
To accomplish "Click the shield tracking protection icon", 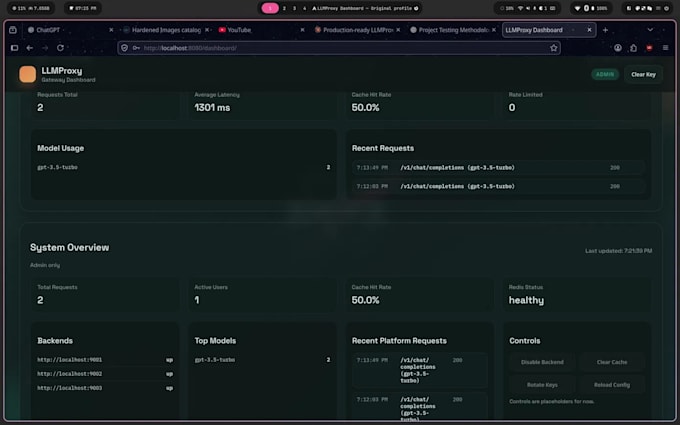I will 124,48.
